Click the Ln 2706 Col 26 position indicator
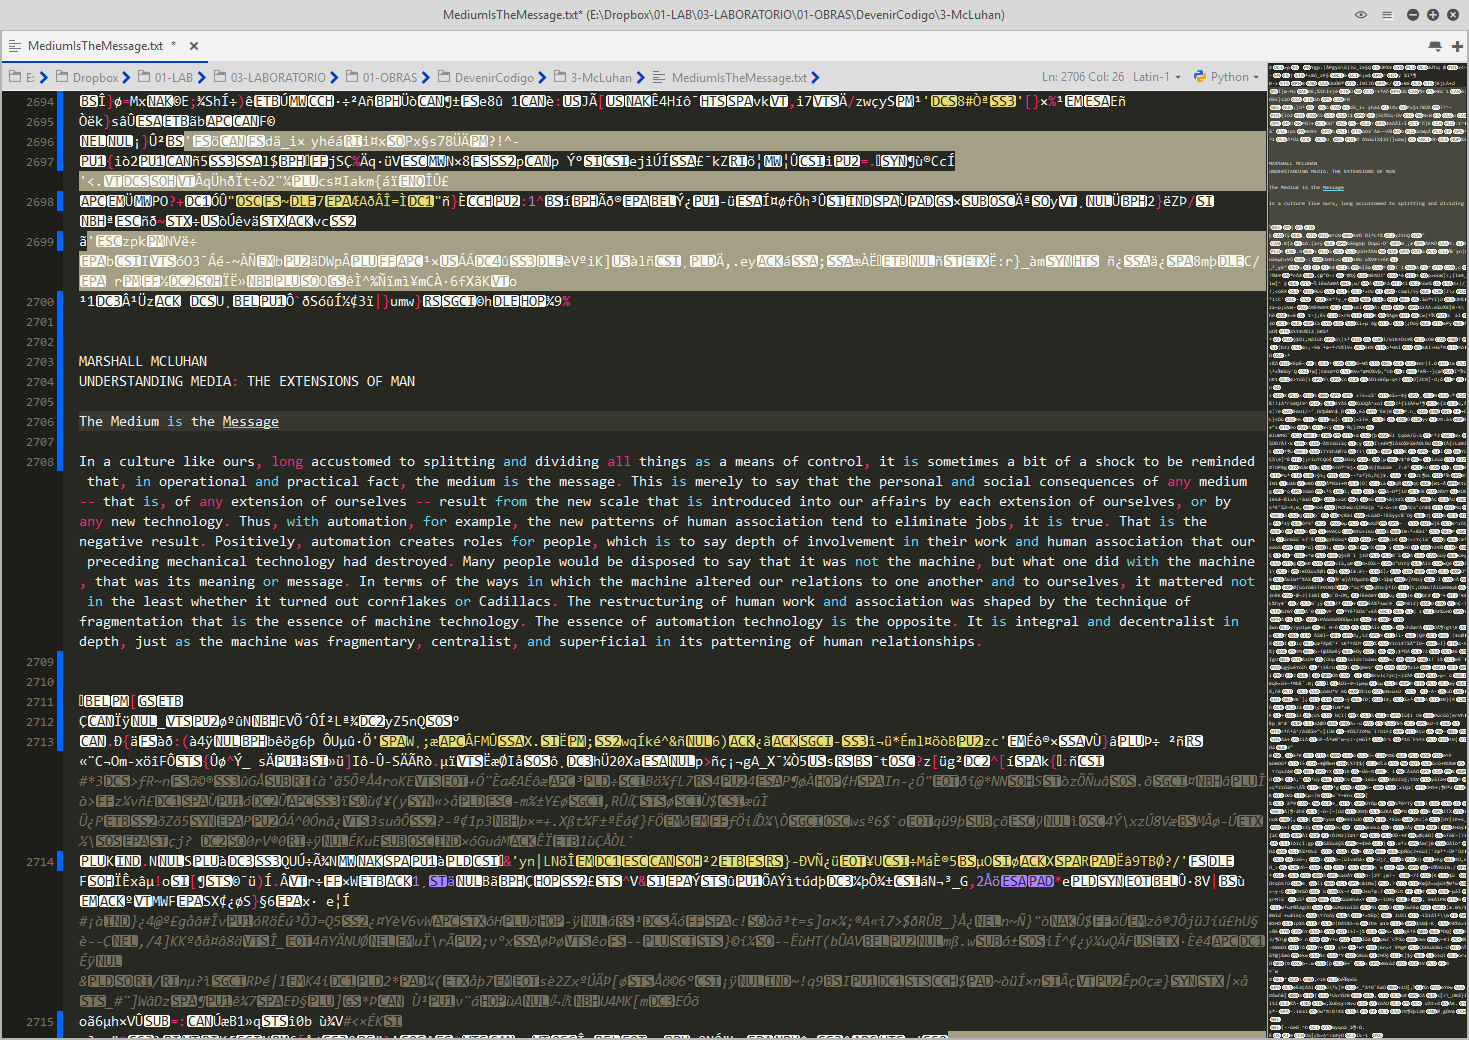The image size is (1469, 1040). [1082, 77]
